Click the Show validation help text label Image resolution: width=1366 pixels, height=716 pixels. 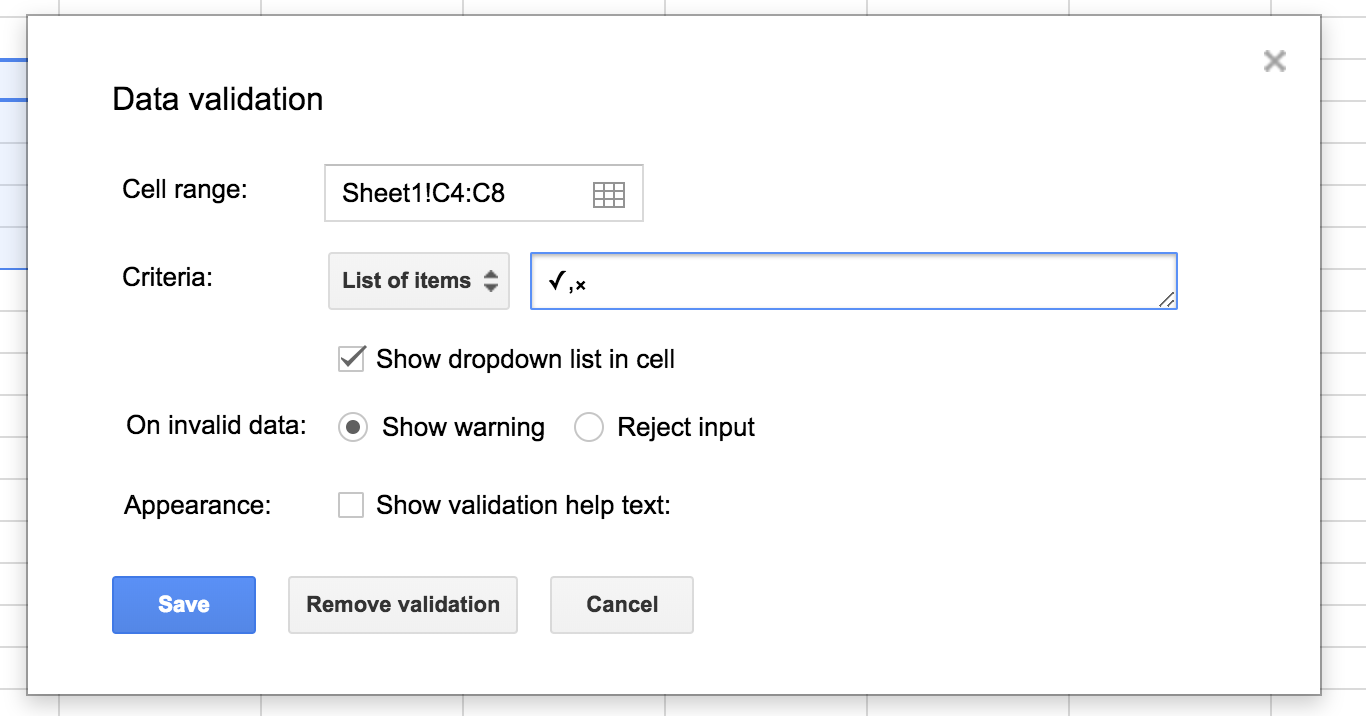tap(523, 506)
